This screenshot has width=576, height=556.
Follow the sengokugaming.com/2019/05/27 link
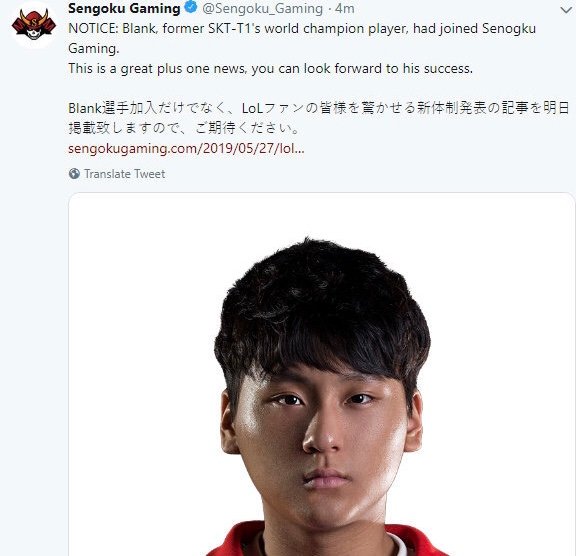click(x=186, y=148)
